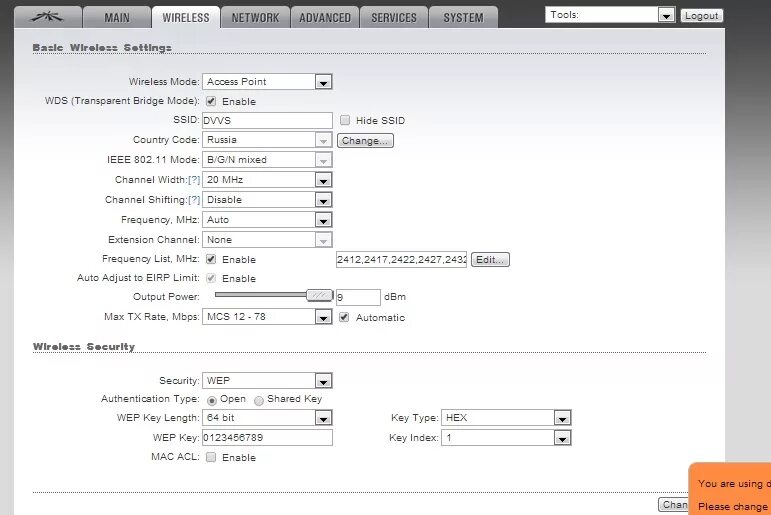This screenshot has height=515, width=771.
Task: Open the Security dropdown
Action: 267,381
